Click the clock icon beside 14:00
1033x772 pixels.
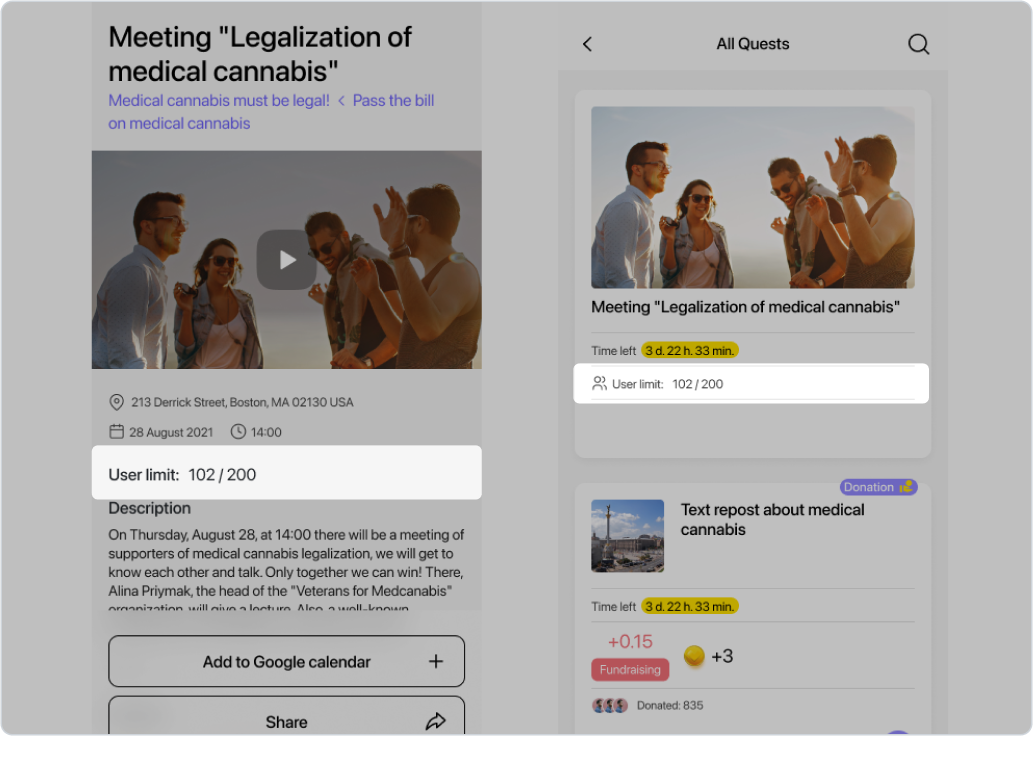pyautogui.click(x=238, y=432)
